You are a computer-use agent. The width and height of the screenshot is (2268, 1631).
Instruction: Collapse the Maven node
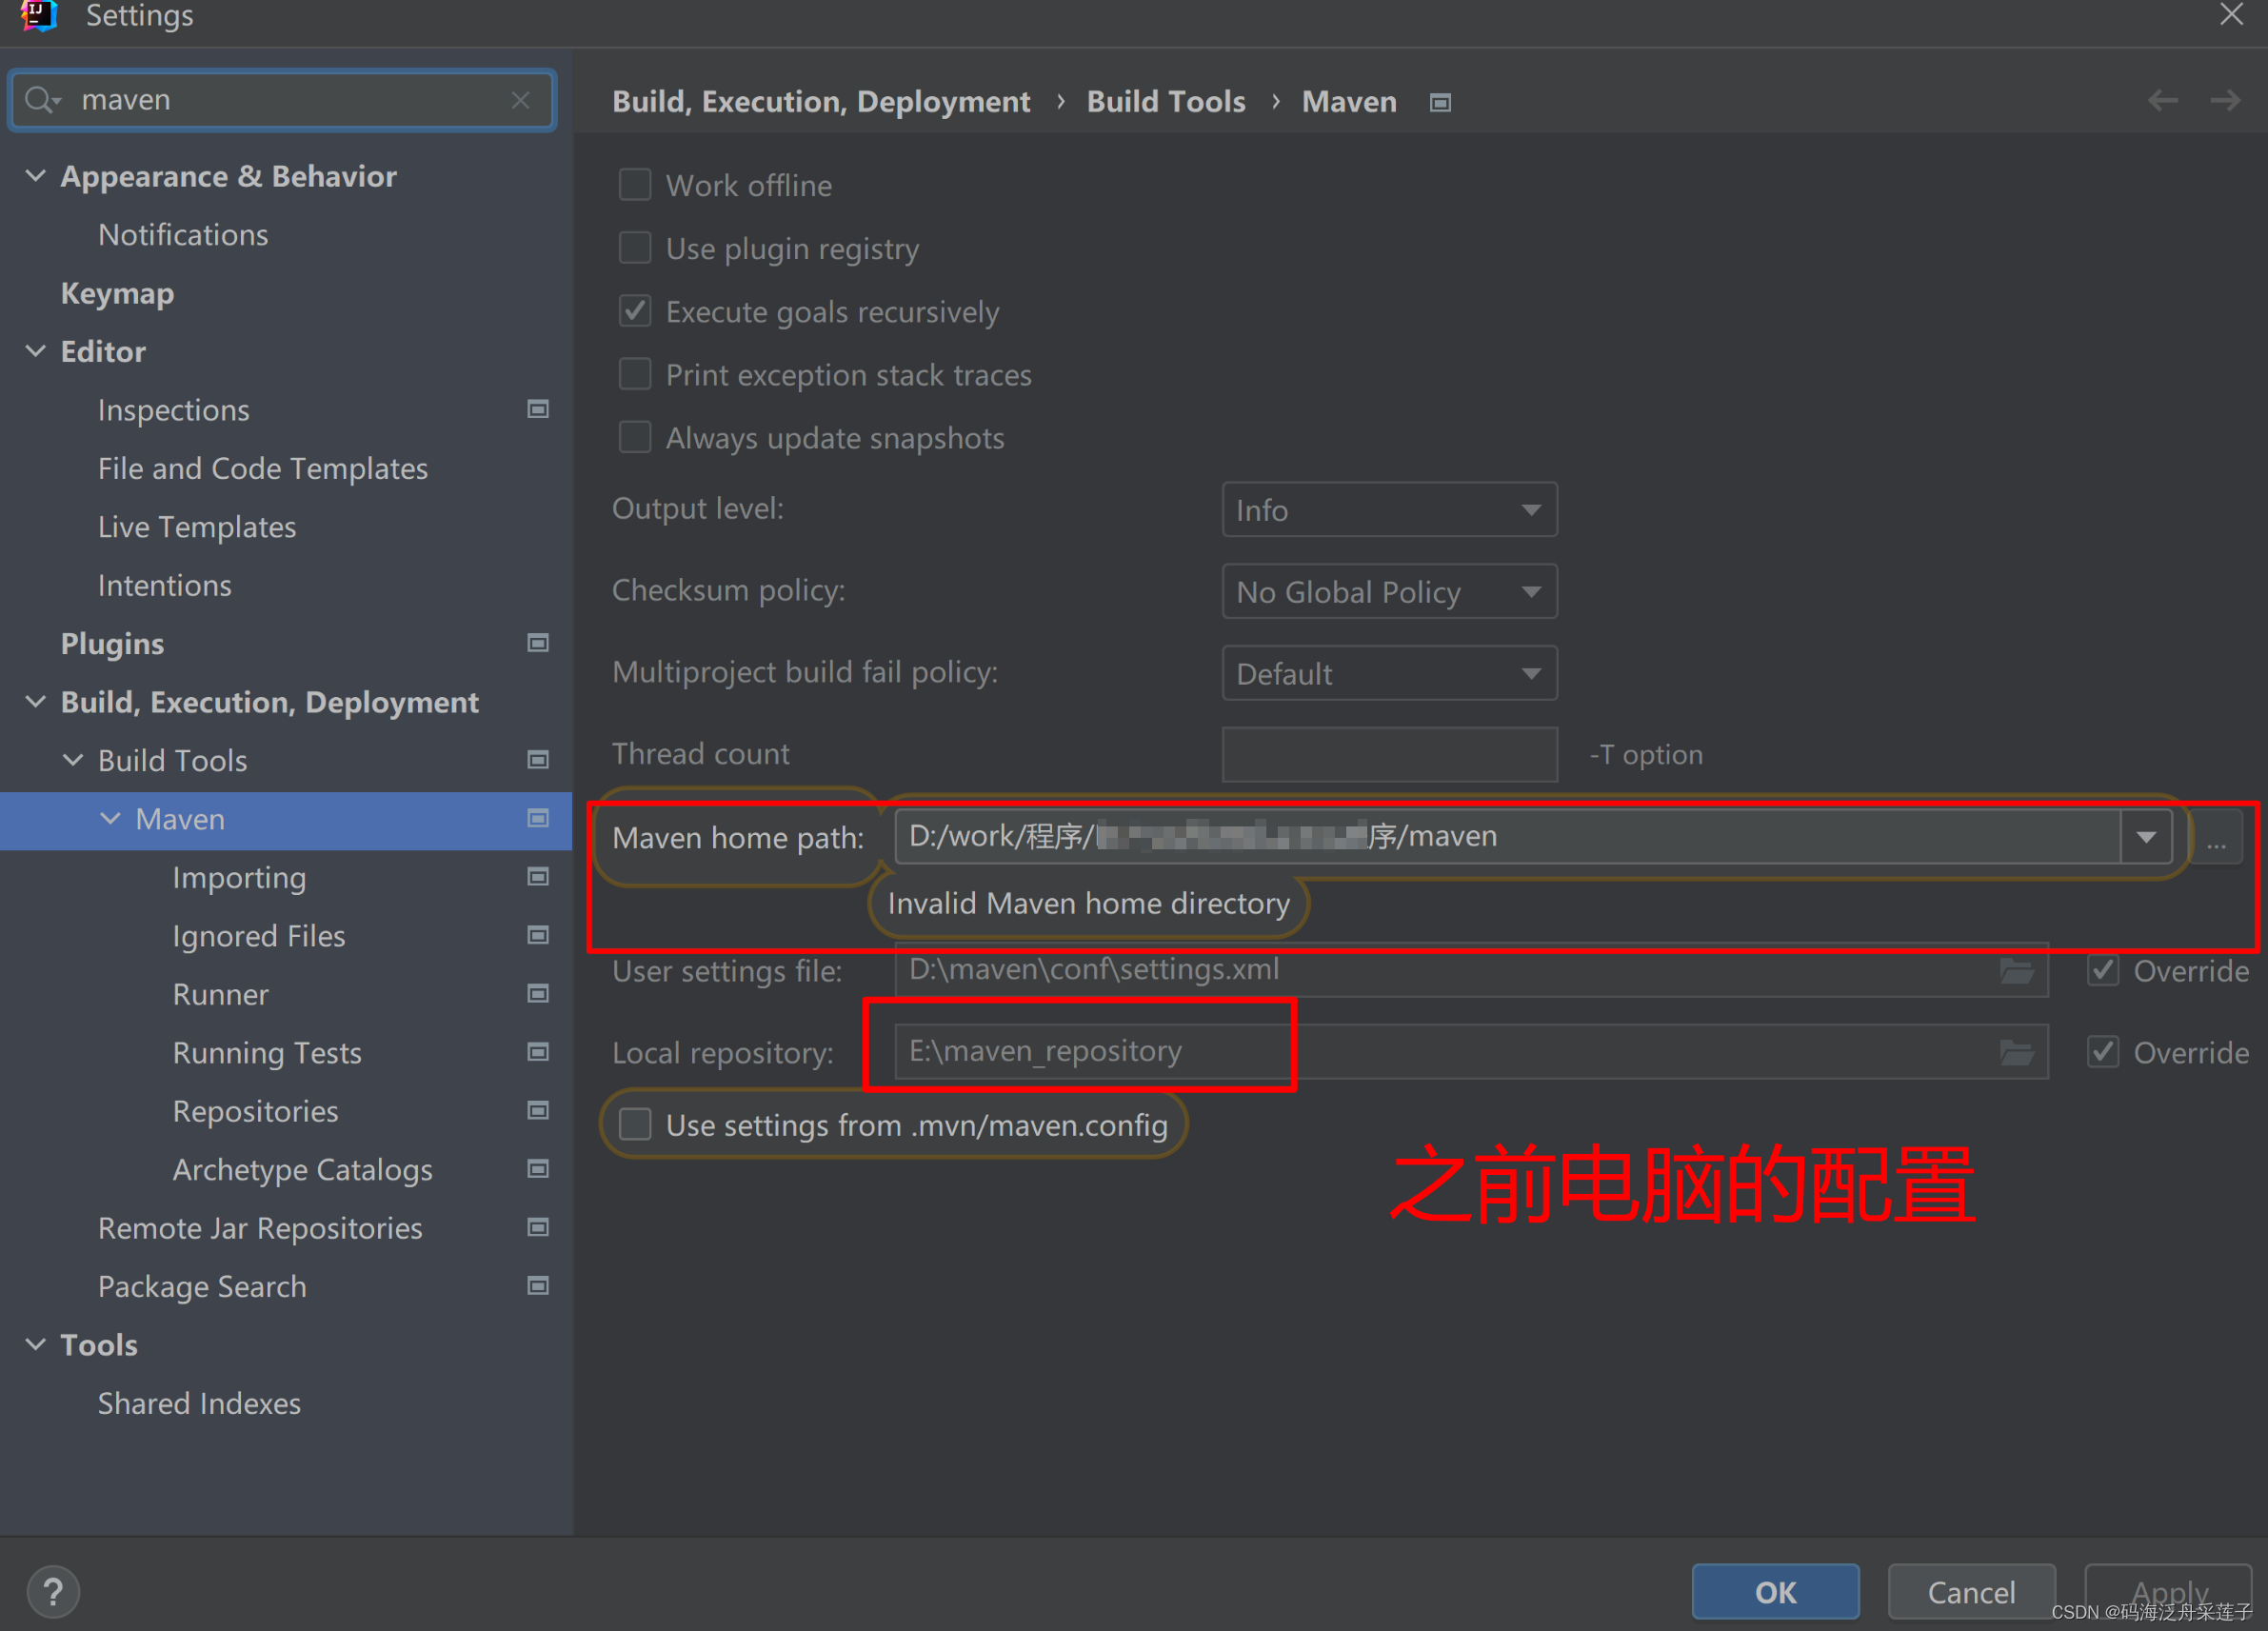(110, 818)
